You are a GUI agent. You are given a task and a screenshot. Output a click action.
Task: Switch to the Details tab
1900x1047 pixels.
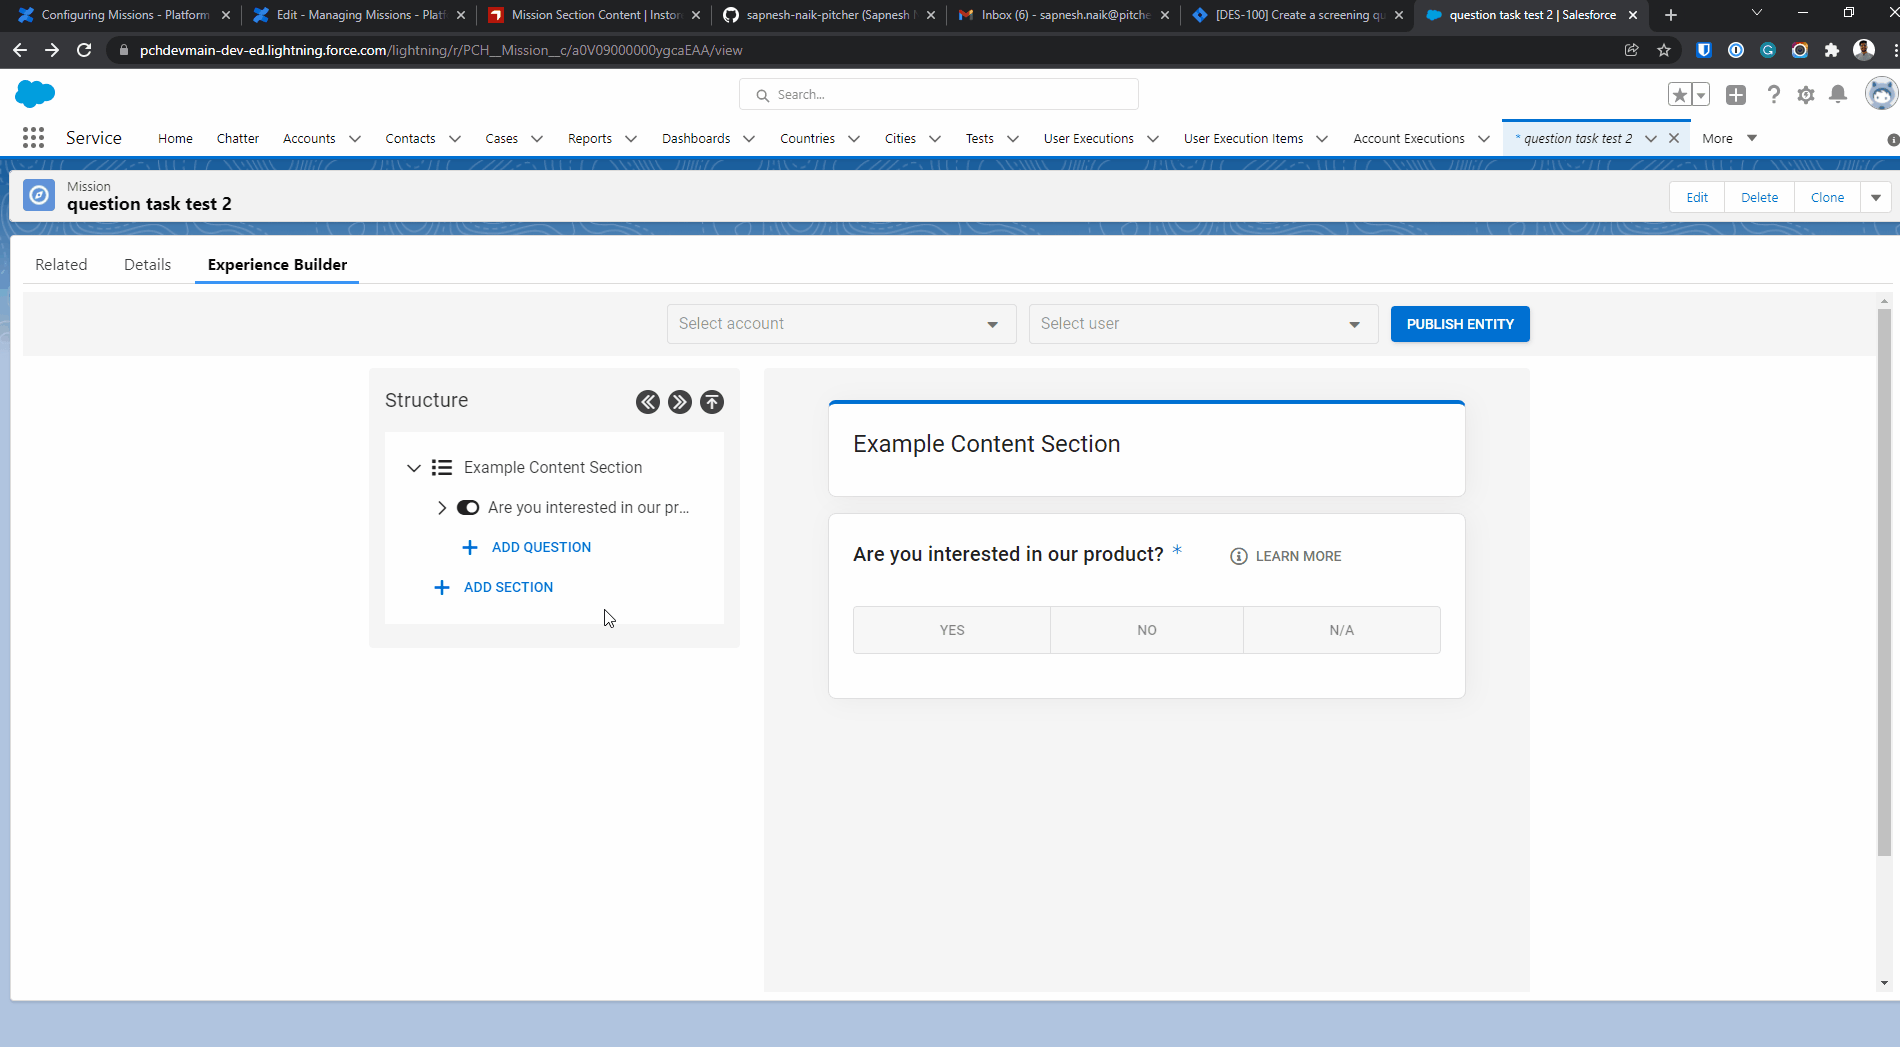pos(147,265)
